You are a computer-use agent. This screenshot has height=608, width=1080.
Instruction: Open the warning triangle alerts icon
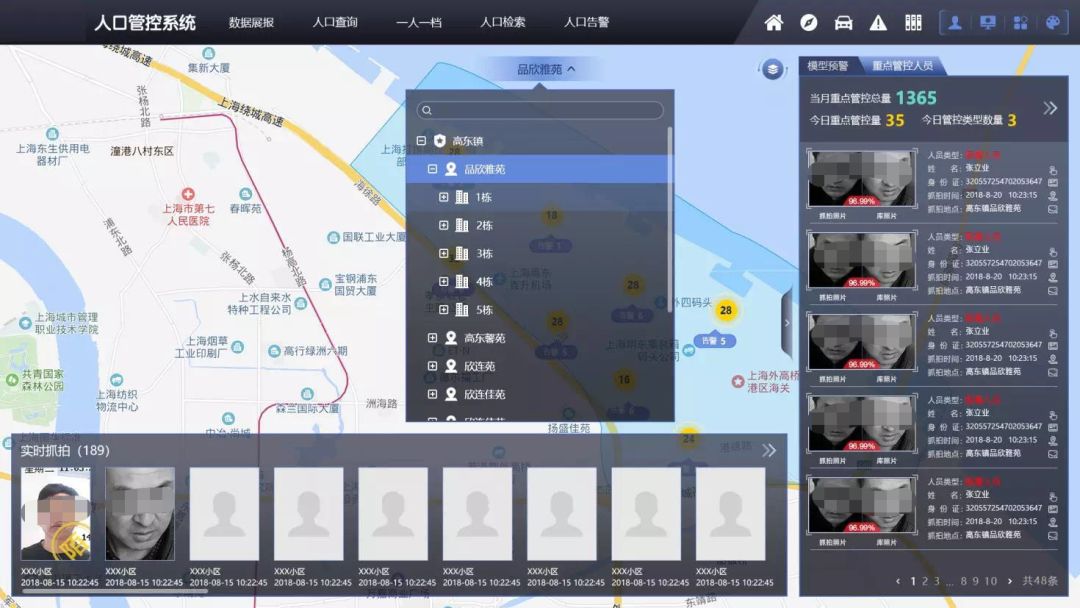878,23
